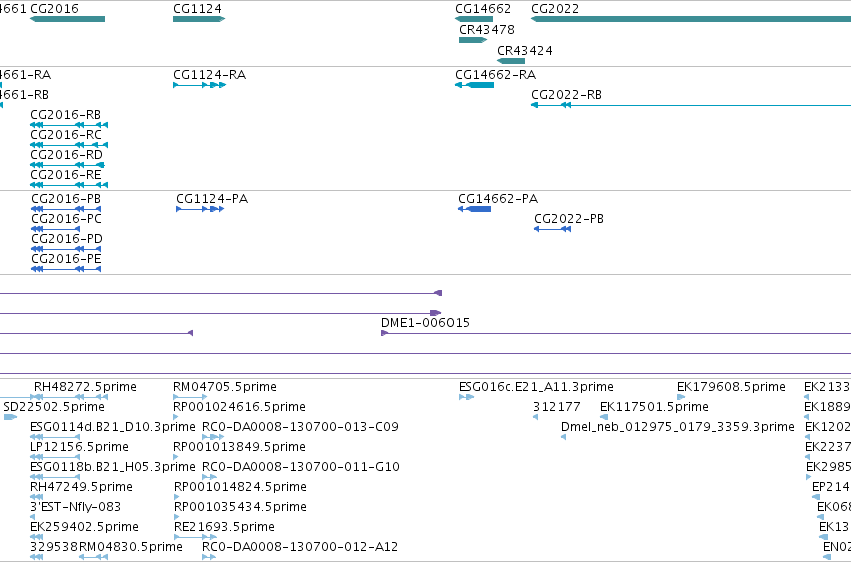Select the CG2022 gene label
Image resolution: width=851 pixels, height=562 pixels.
coord(555,9)
